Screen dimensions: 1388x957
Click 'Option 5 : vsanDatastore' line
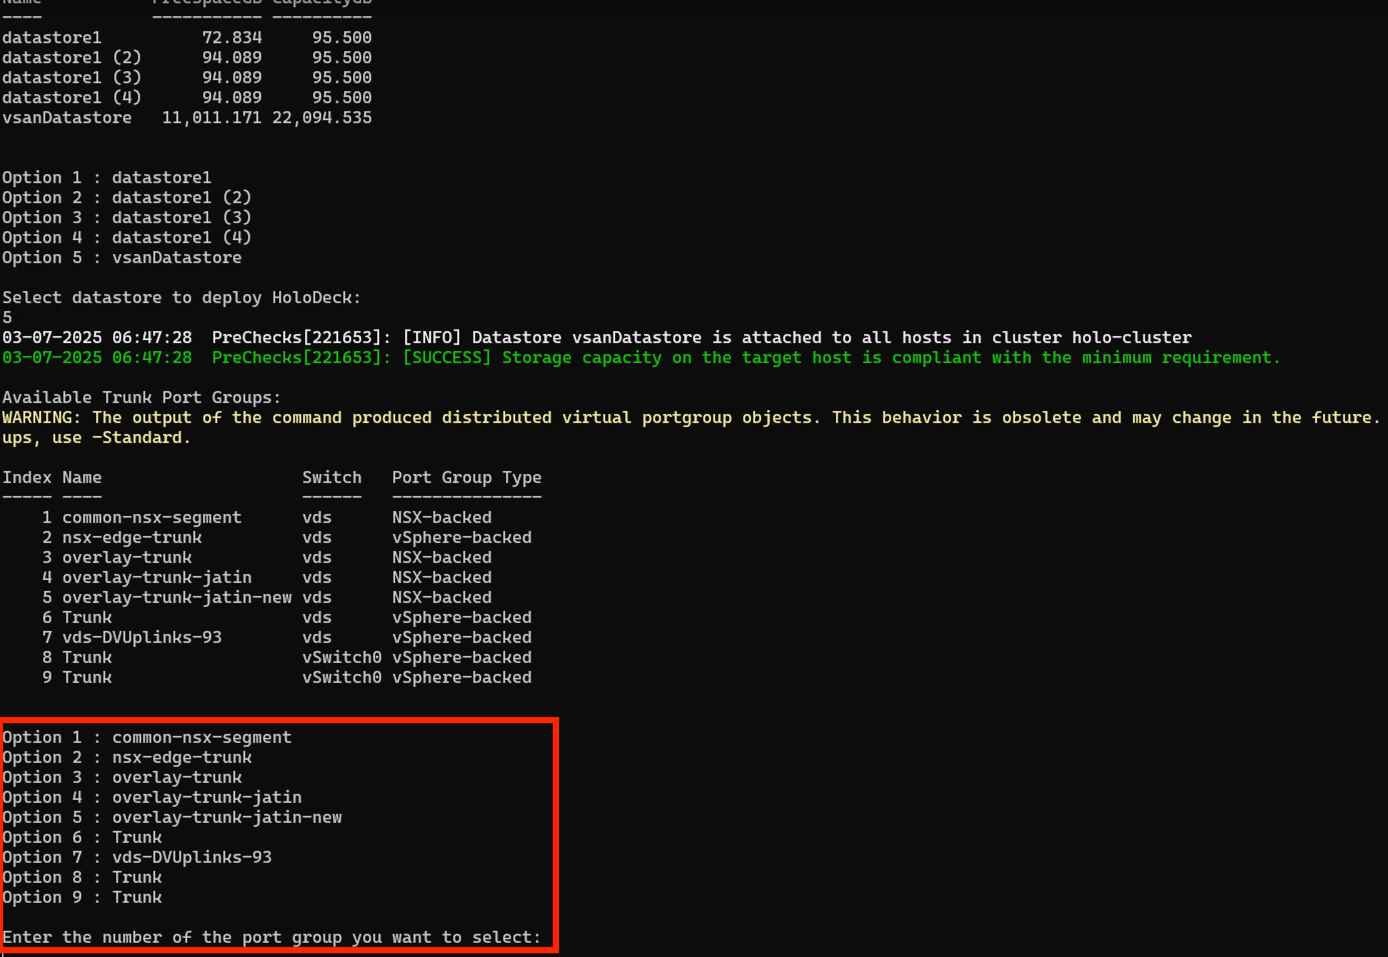click(x=121, y=257)
